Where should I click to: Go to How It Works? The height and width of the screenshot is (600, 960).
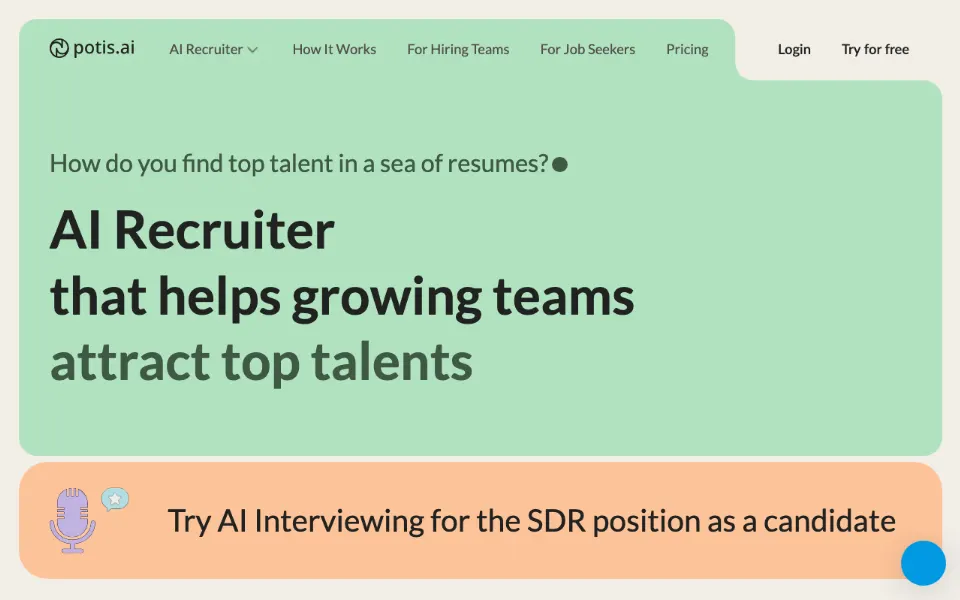334,49
